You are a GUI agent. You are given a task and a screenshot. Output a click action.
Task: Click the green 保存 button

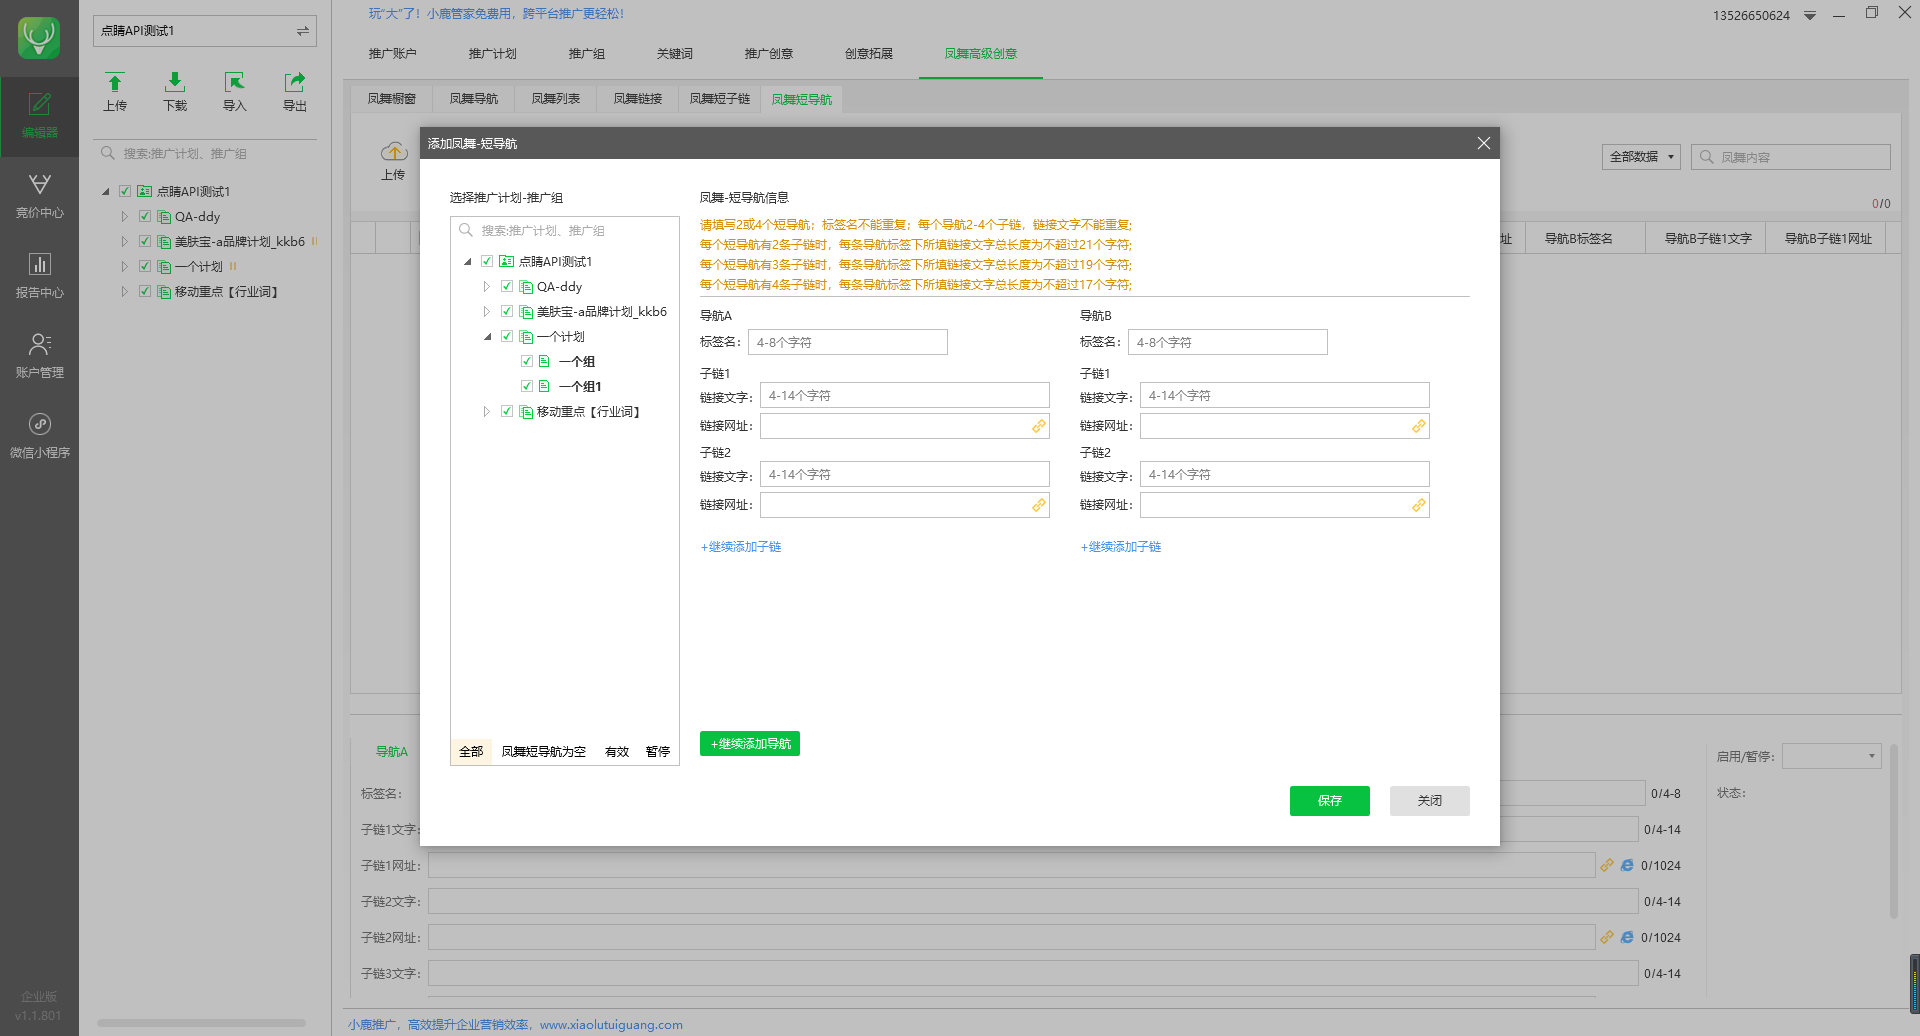click(1329, 800)
